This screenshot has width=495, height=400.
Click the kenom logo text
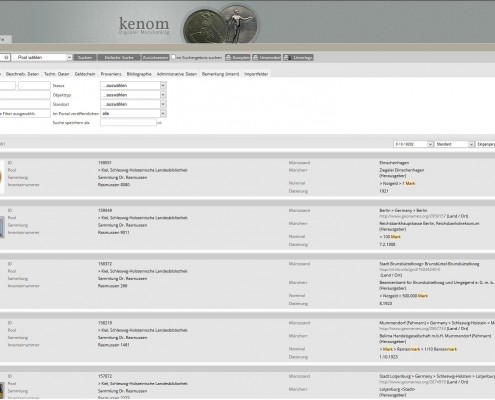click(144, 24)
